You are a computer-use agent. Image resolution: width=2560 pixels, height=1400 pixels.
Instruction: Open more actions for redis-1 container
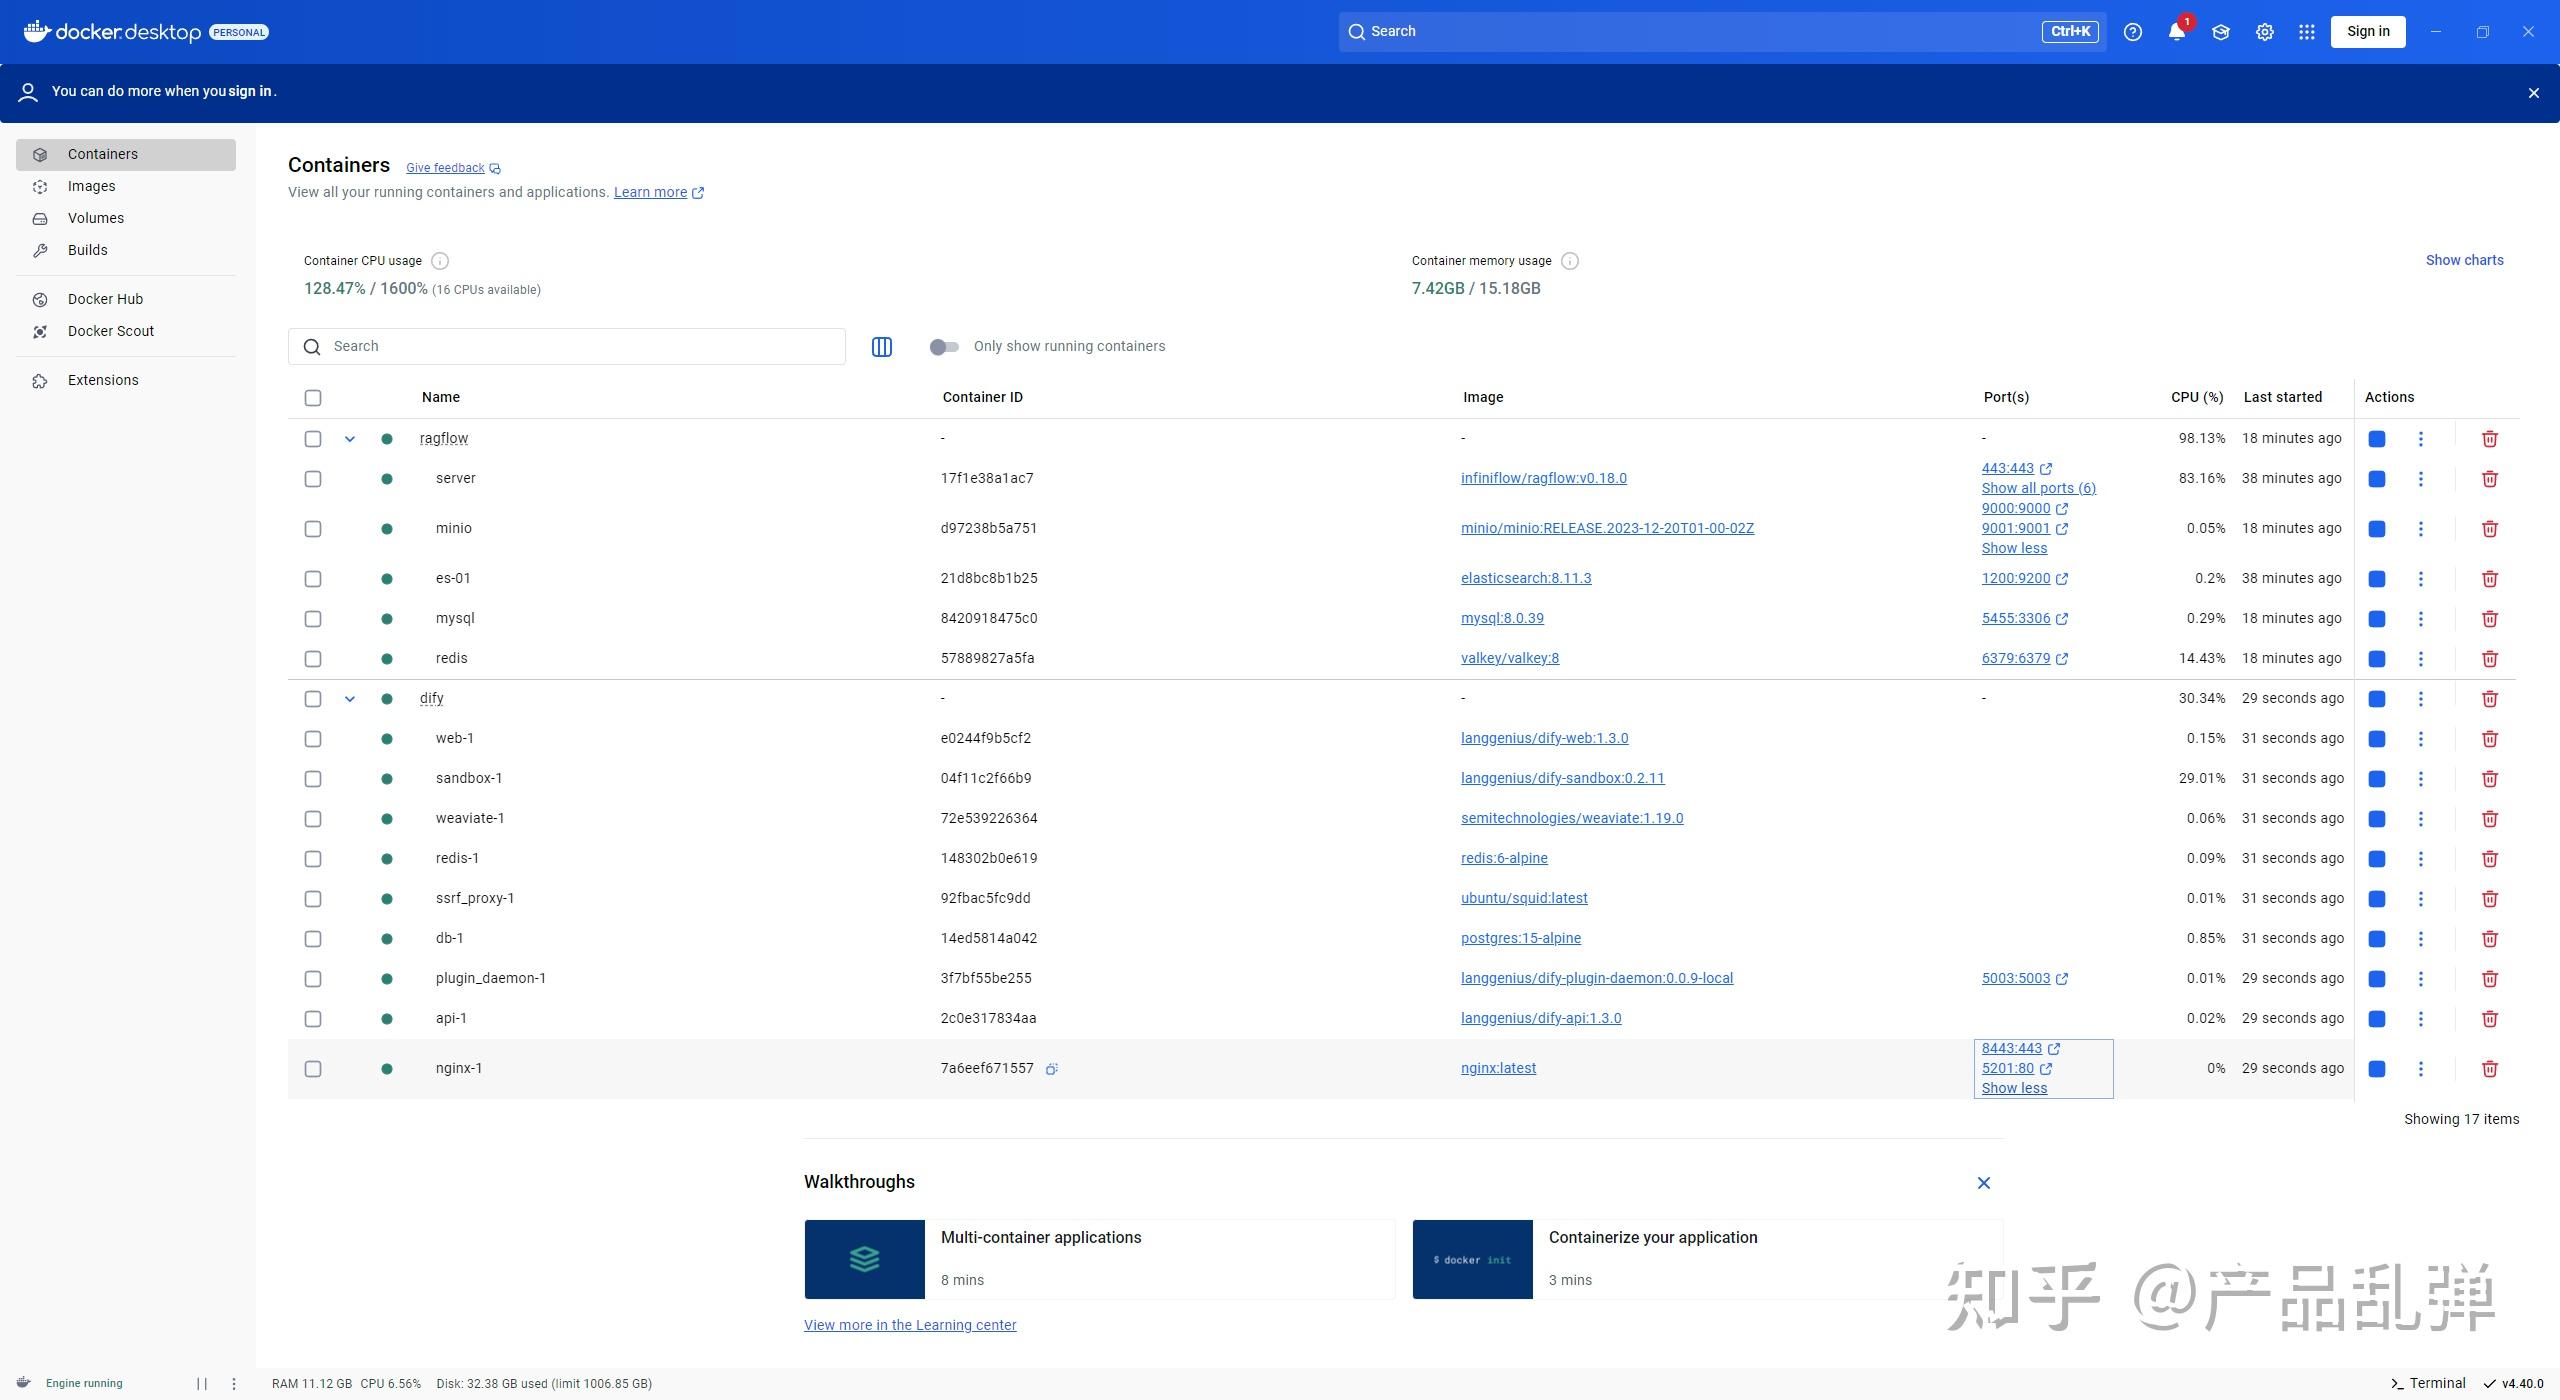tap(2420, 859)
